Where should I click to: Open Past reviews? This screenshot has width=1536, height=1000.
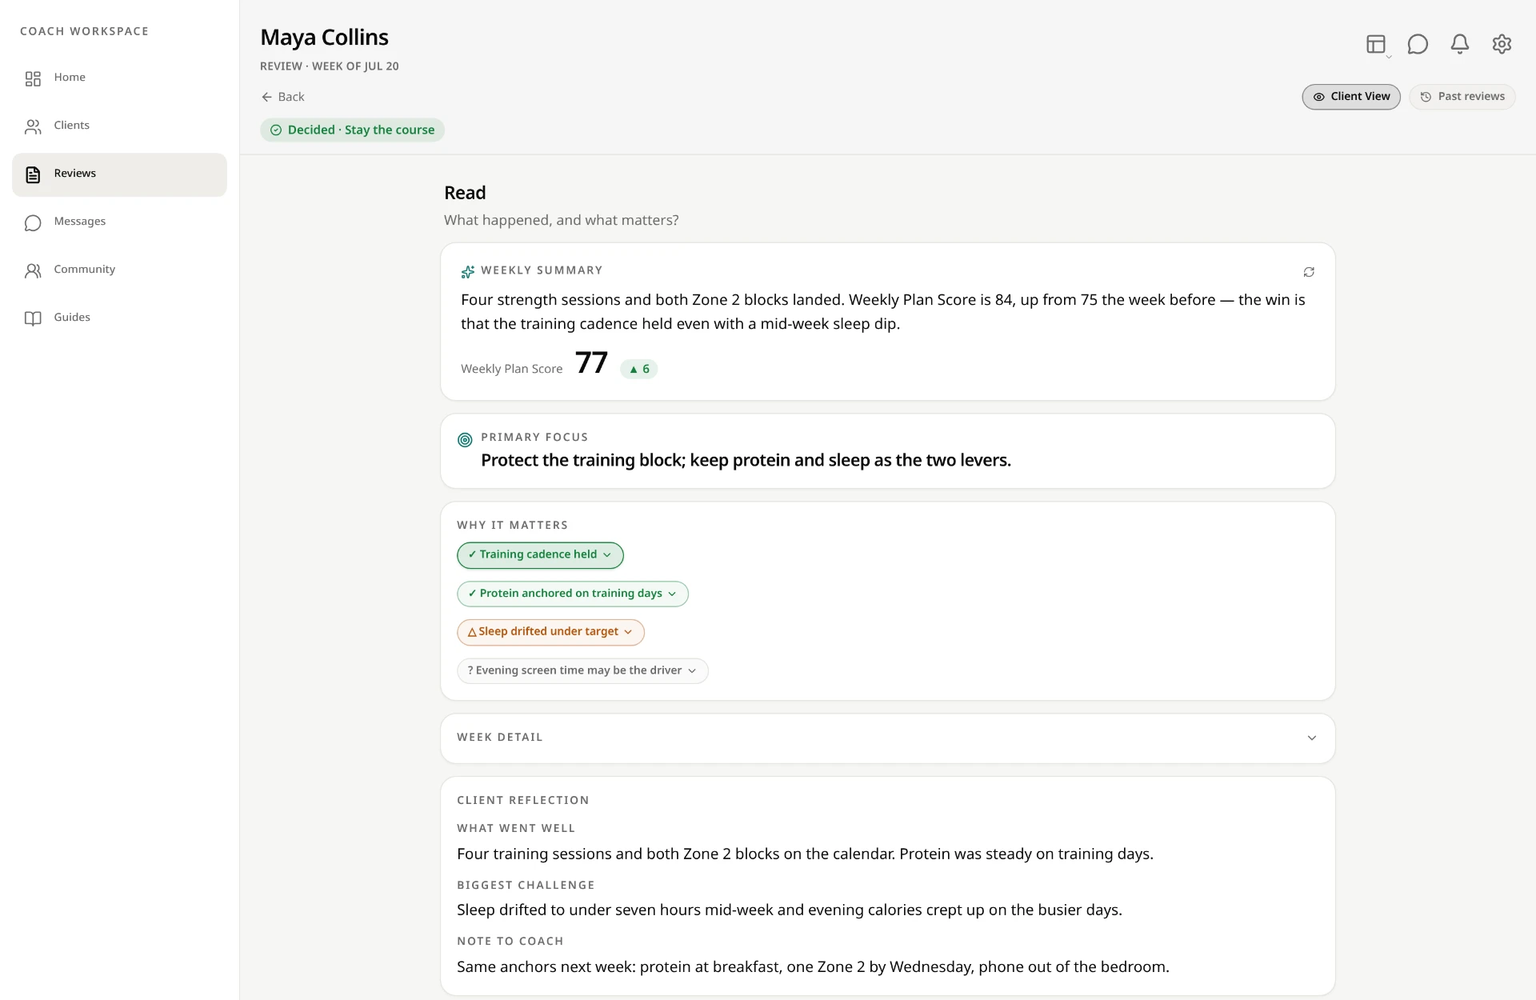click(x=1462, y=97)
